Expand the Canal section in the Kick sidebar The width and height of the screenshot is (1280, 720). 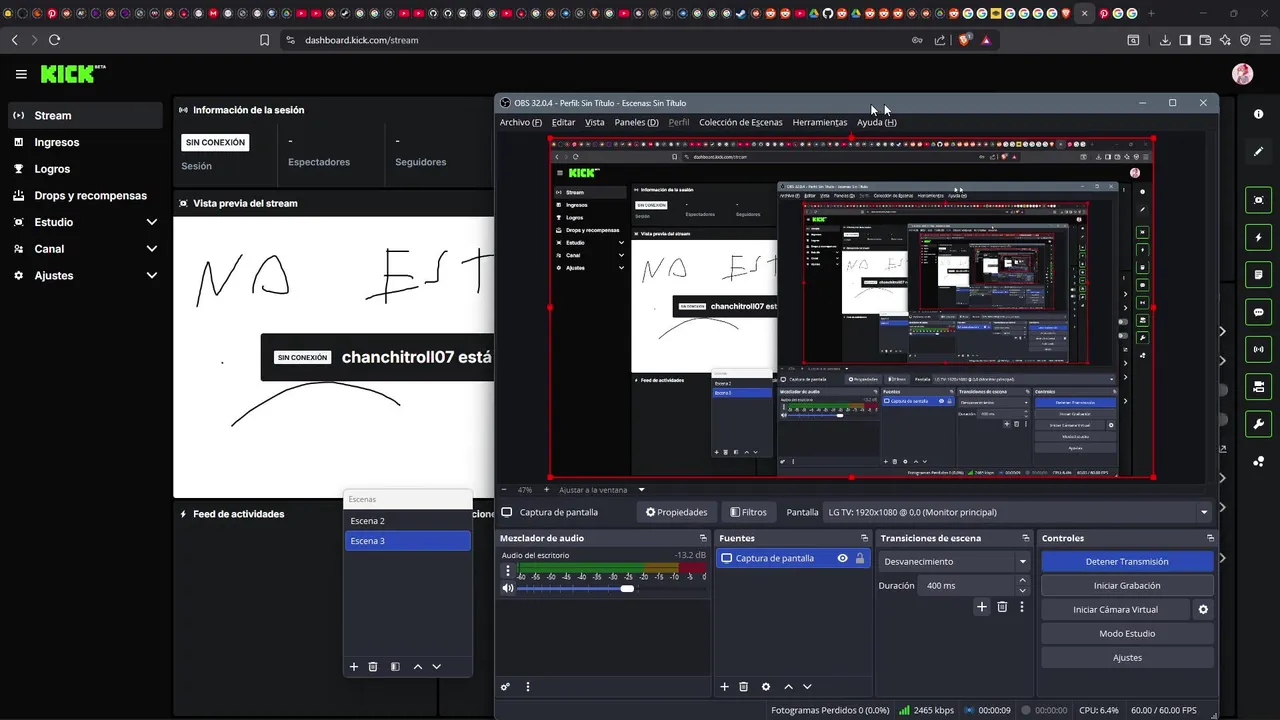coord(152,249)
